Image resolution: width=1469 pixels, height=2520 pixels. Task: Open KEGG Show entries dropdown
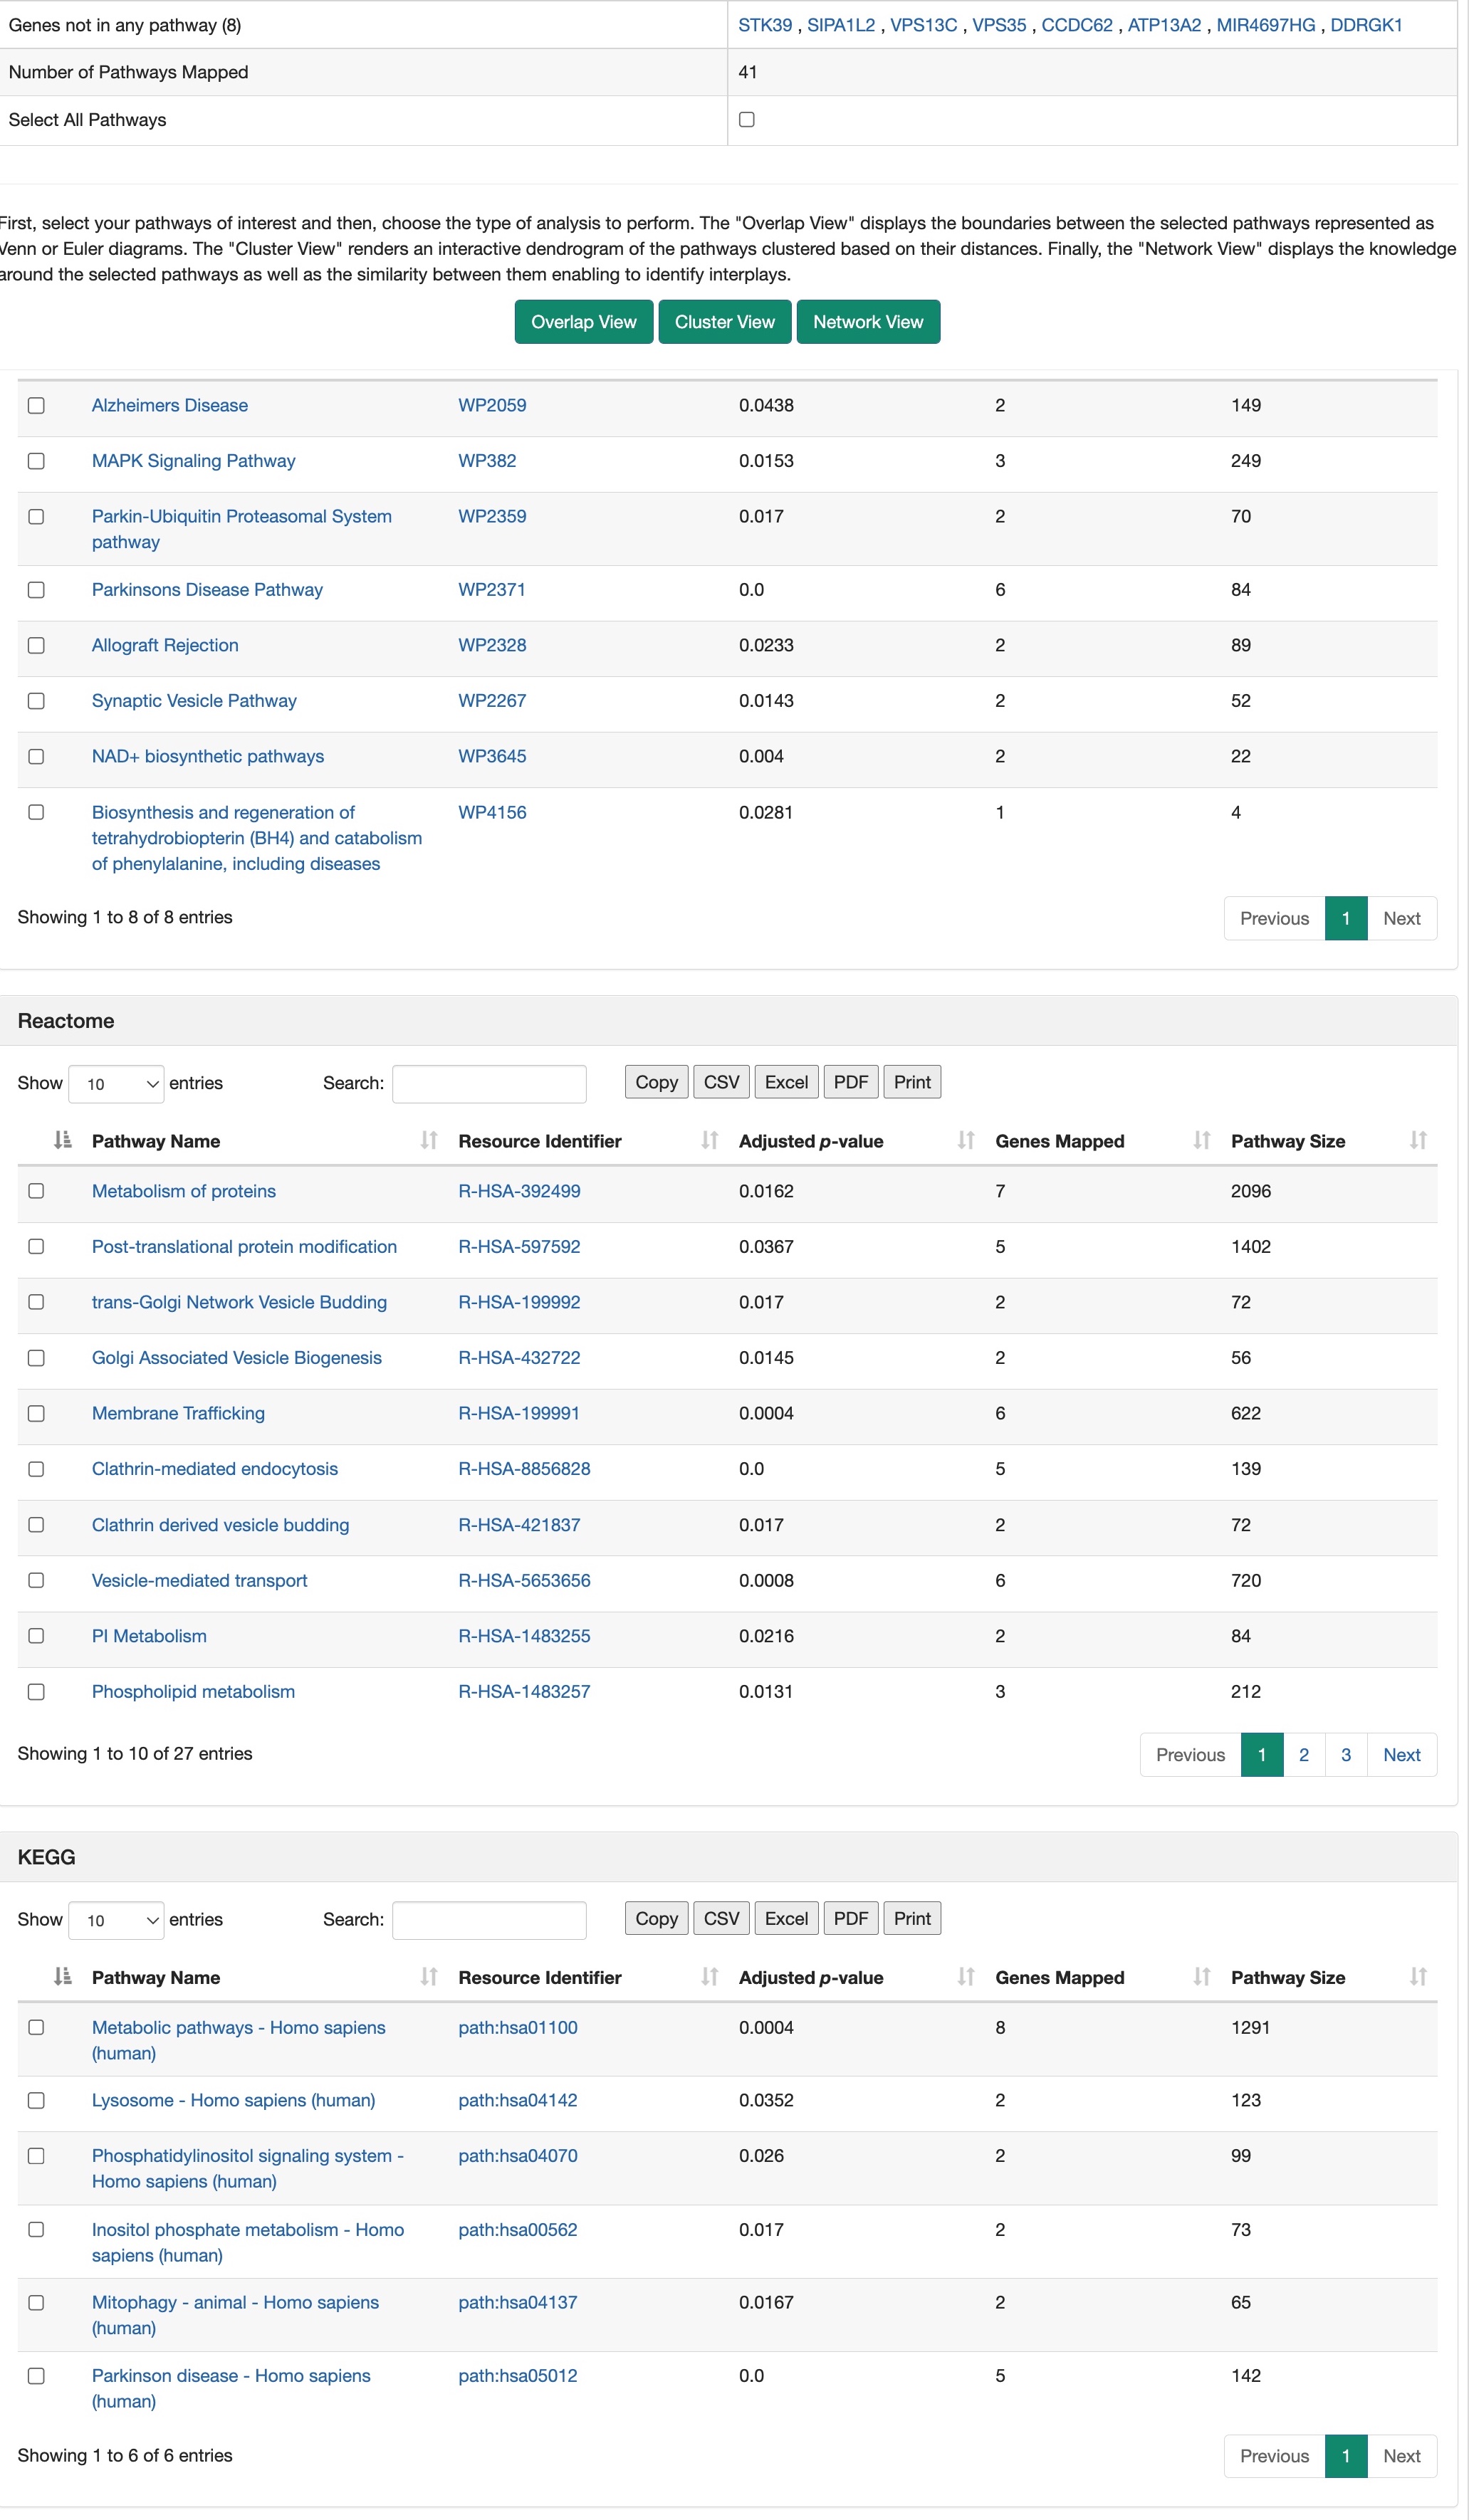(x=116, y=1920)
